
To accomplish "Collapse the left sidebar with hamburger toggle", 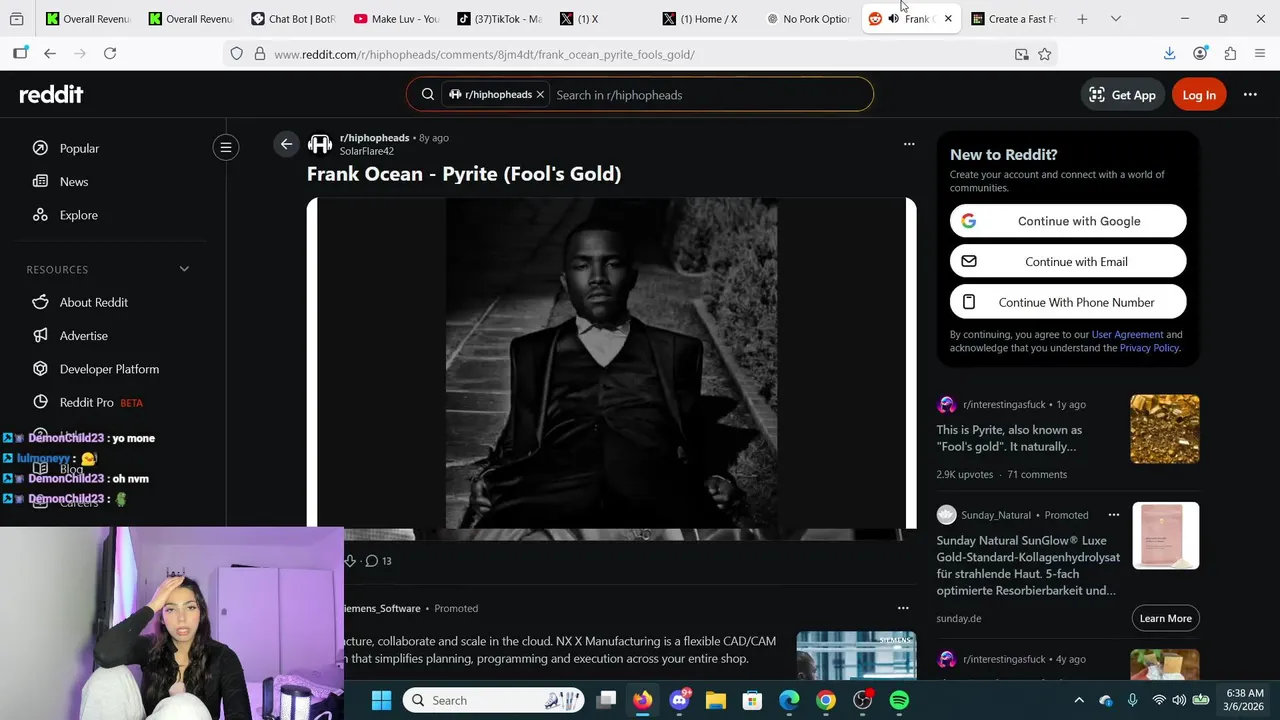I will pyautogui.click(x=226, y=148).
